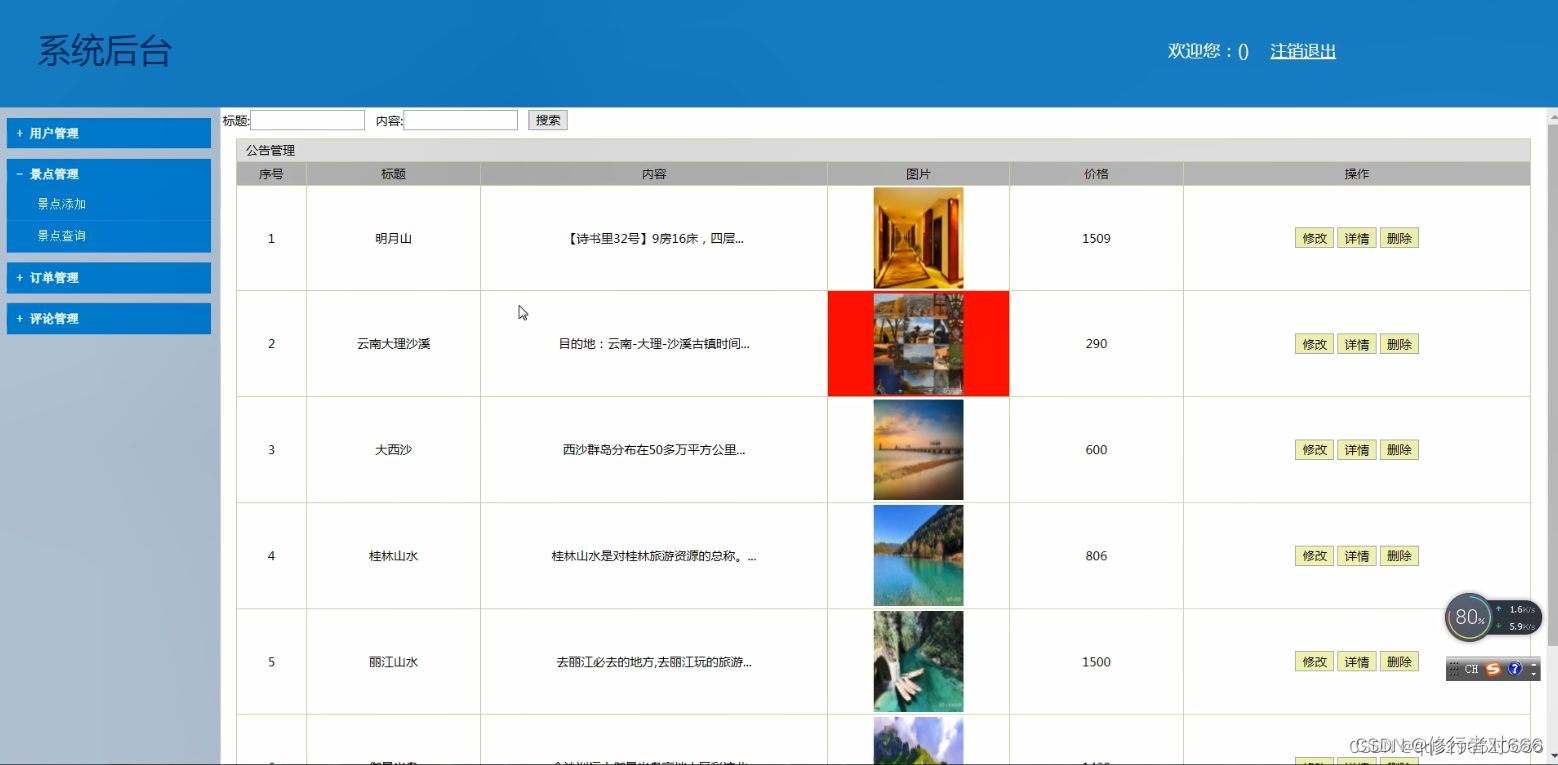Open 景点查询 in the sidebar
This screenshot has height=765, width=1558.
coord(62,236)
